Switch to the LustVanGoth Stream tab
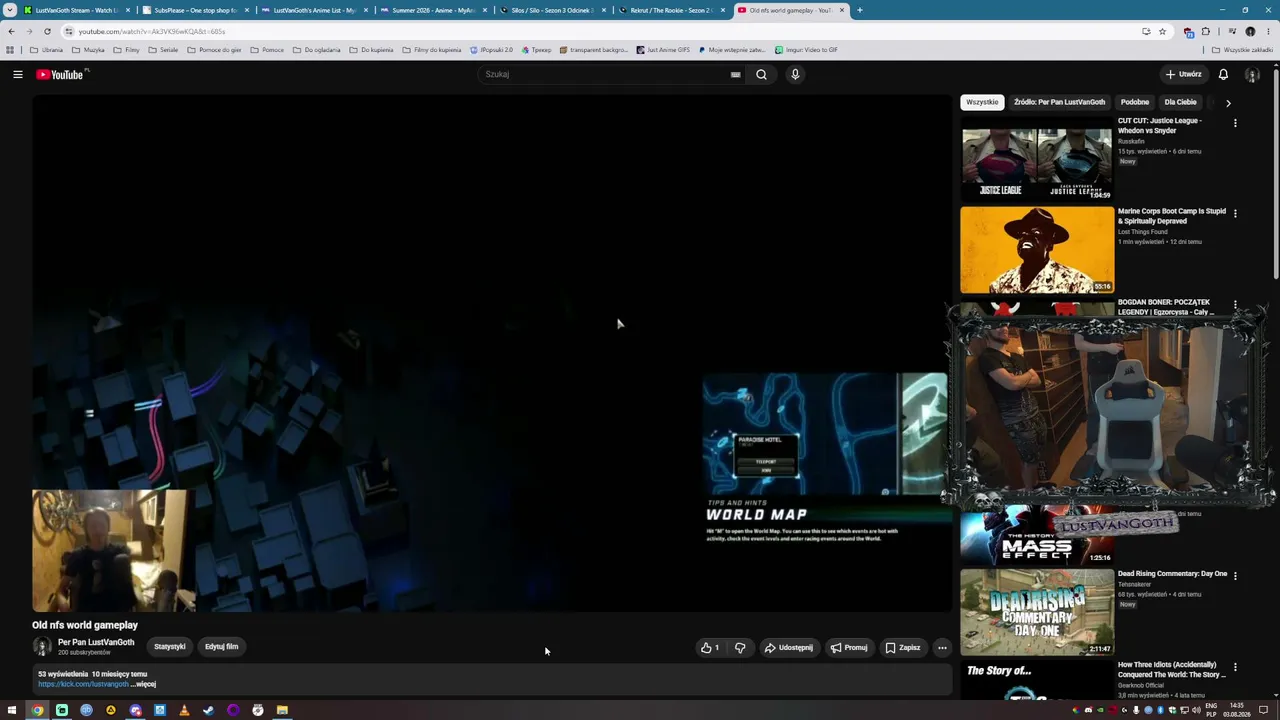This screenshot has height=720, width=1280. click(77, 10)
